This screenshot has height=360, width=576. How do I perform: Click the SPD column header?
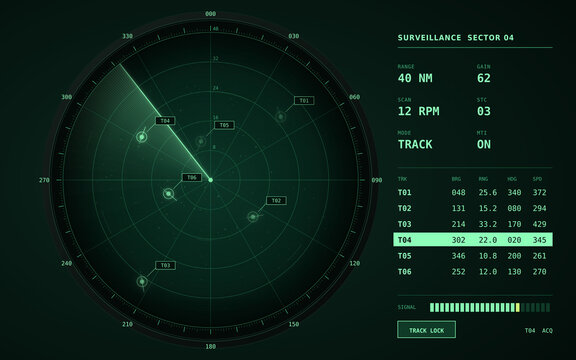click(x=537, y=179)
